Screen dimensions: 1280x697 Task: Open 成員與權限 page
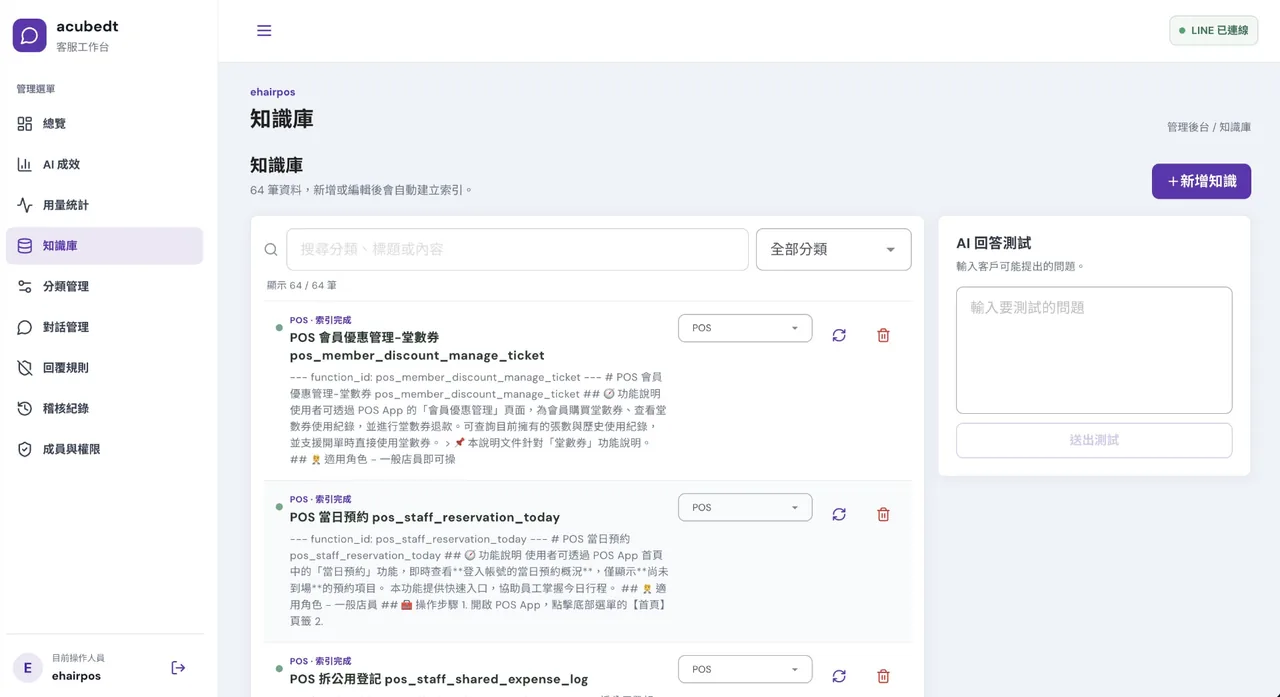tap(104, 450)
